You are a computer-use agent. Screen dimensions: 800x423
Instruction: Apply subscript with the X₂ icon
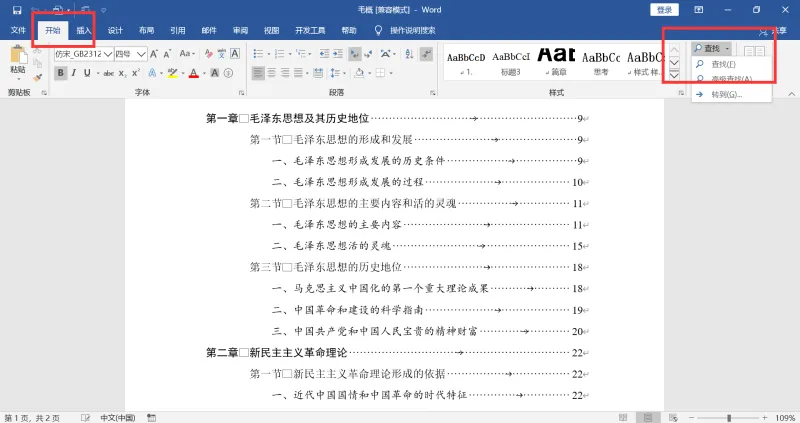click(122, 73)
